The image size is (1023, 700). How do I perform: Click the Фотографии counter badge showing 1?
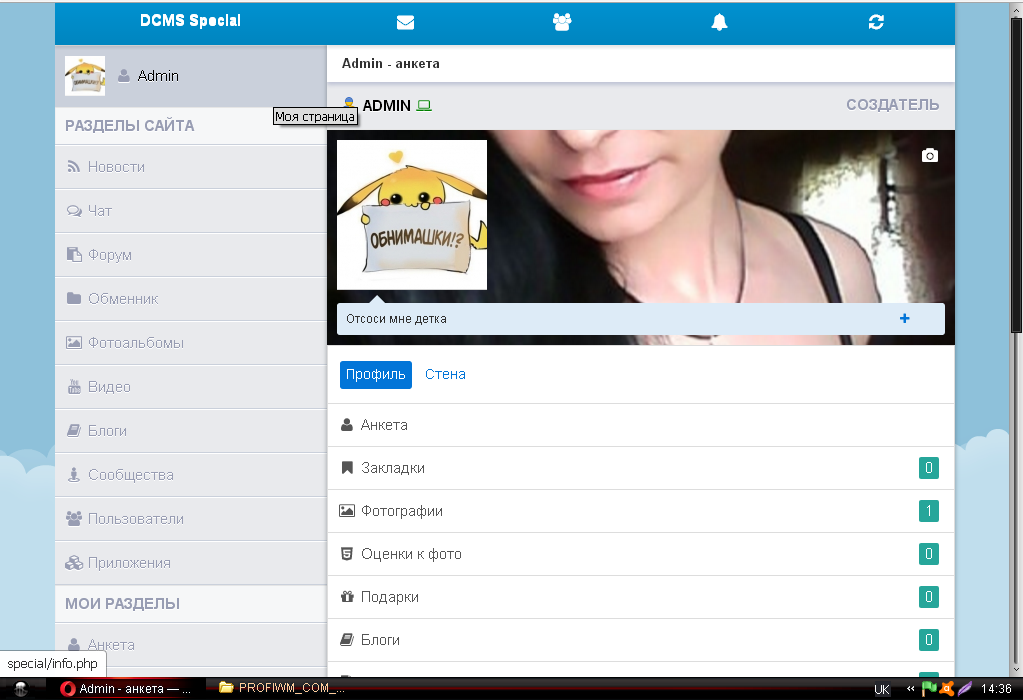click(x=929, y=511)
